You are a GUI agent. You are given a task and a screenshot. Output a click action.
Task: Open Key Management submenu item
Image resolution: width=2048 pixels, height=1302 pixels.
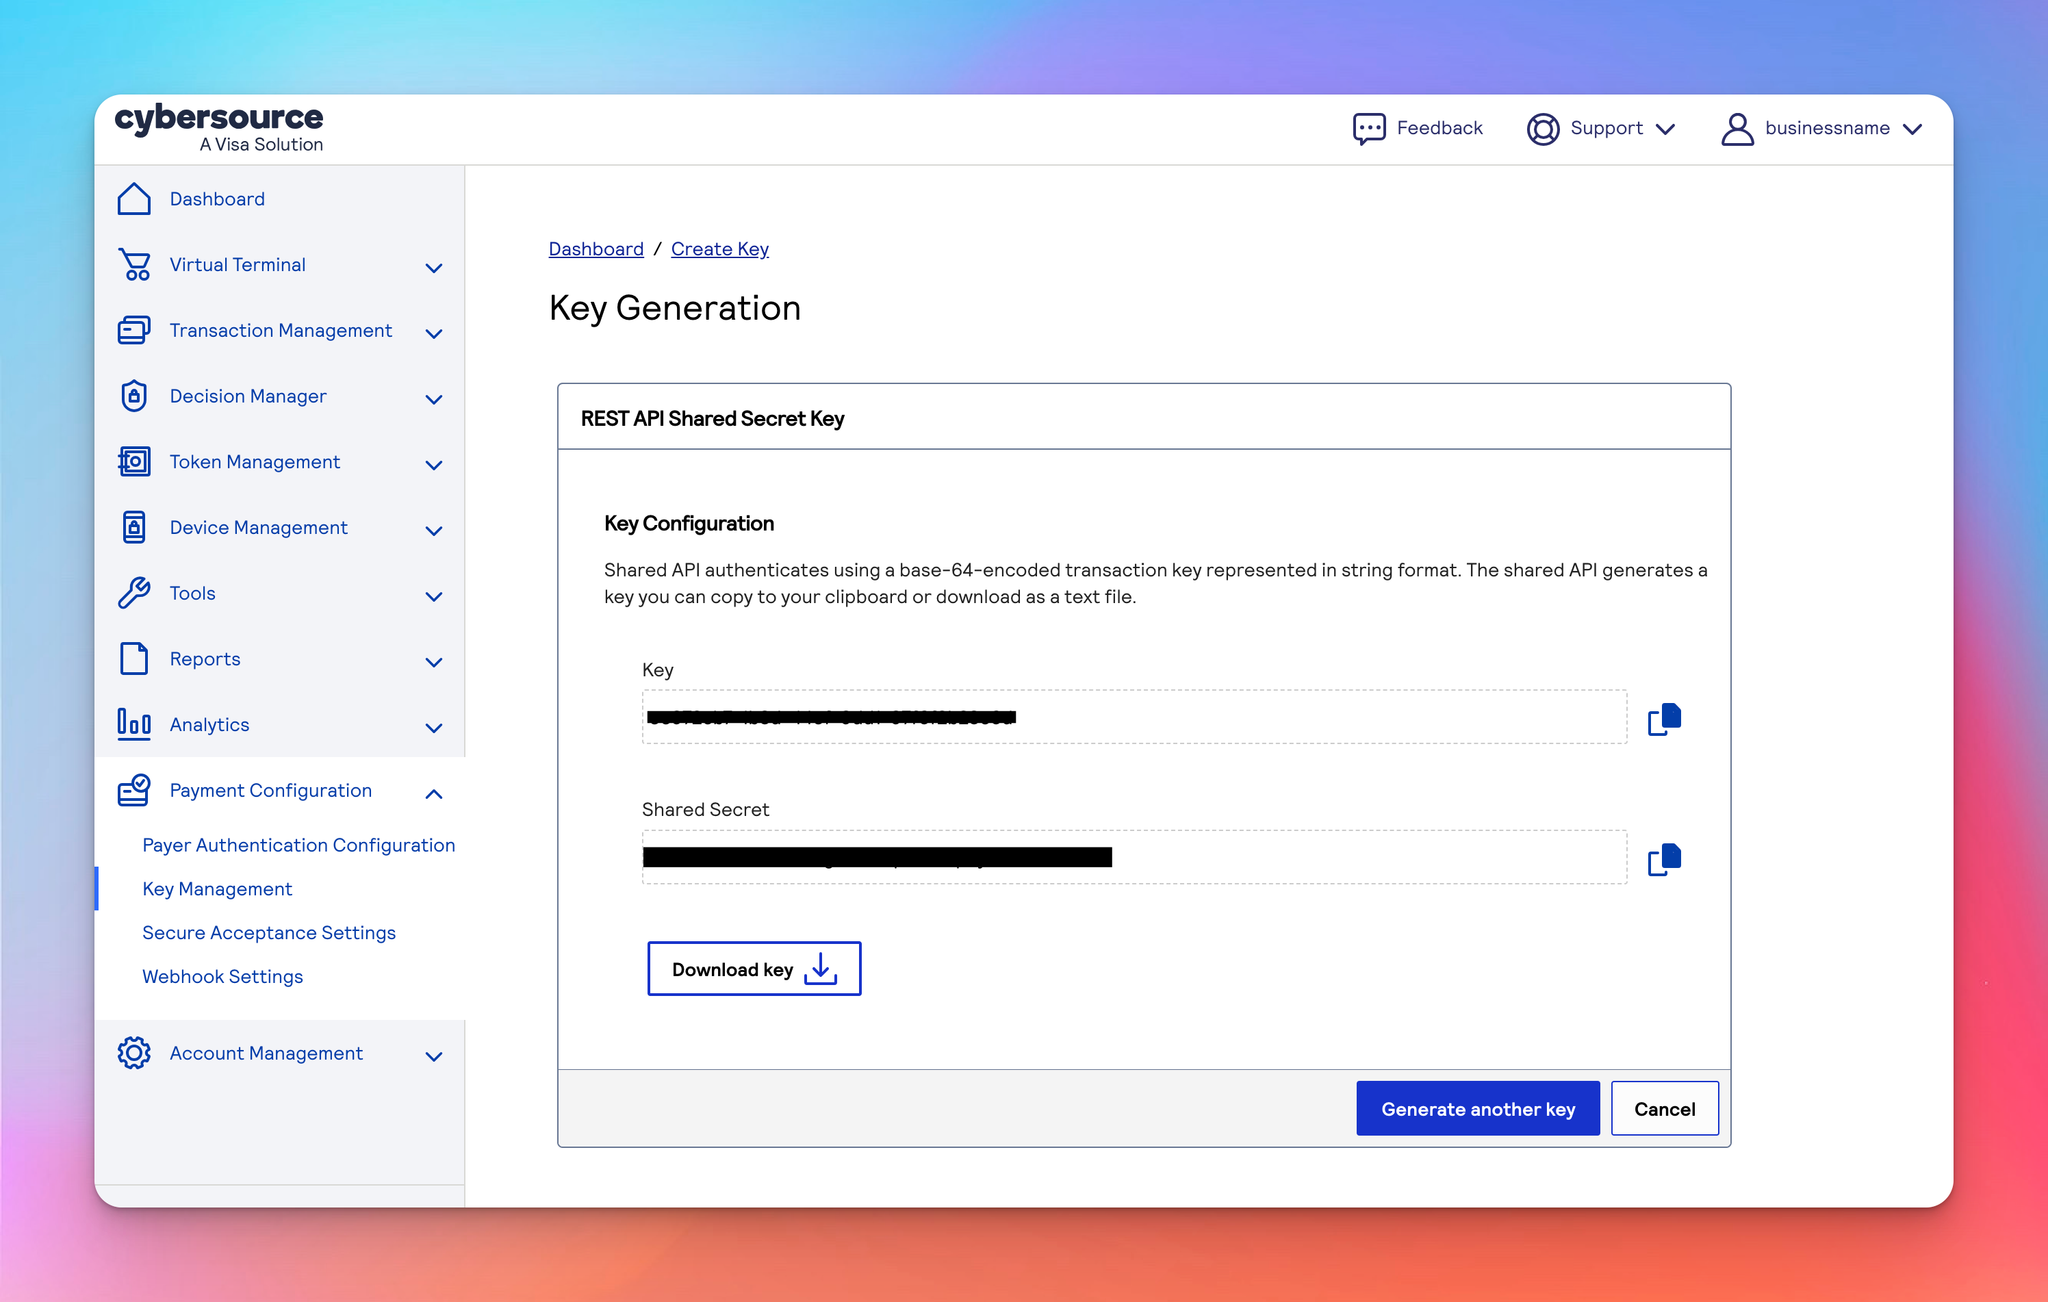coord(217,889)
